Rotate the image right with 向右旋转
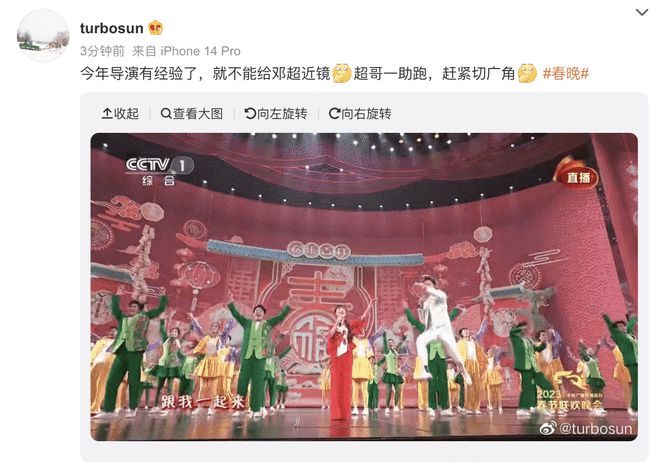 click(360, 114)
